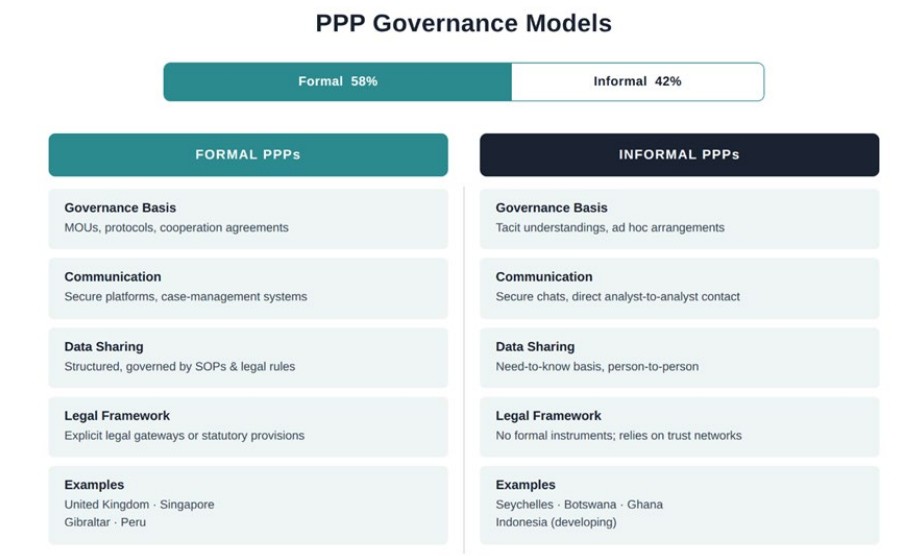Select the INFORMAL PPPs header
911x556 pixels.
point(679,155)
